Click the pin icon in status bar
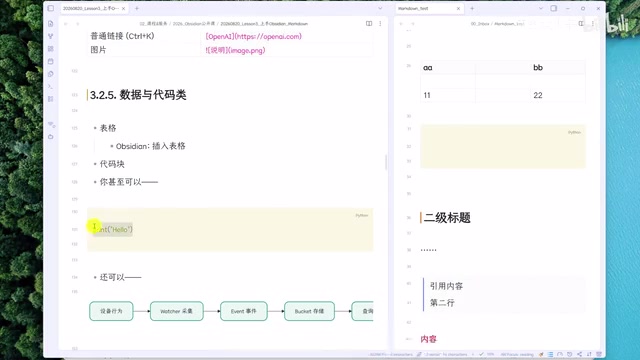The image size is (640, 360). click(x=541, y=354)
